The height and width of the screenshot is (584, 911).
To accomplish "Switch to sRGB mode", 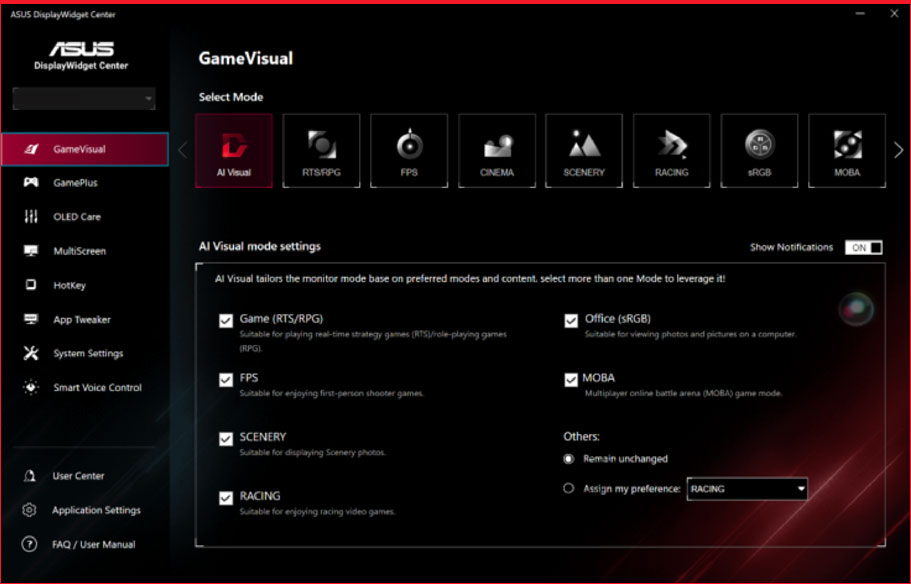I will (759, 150).
